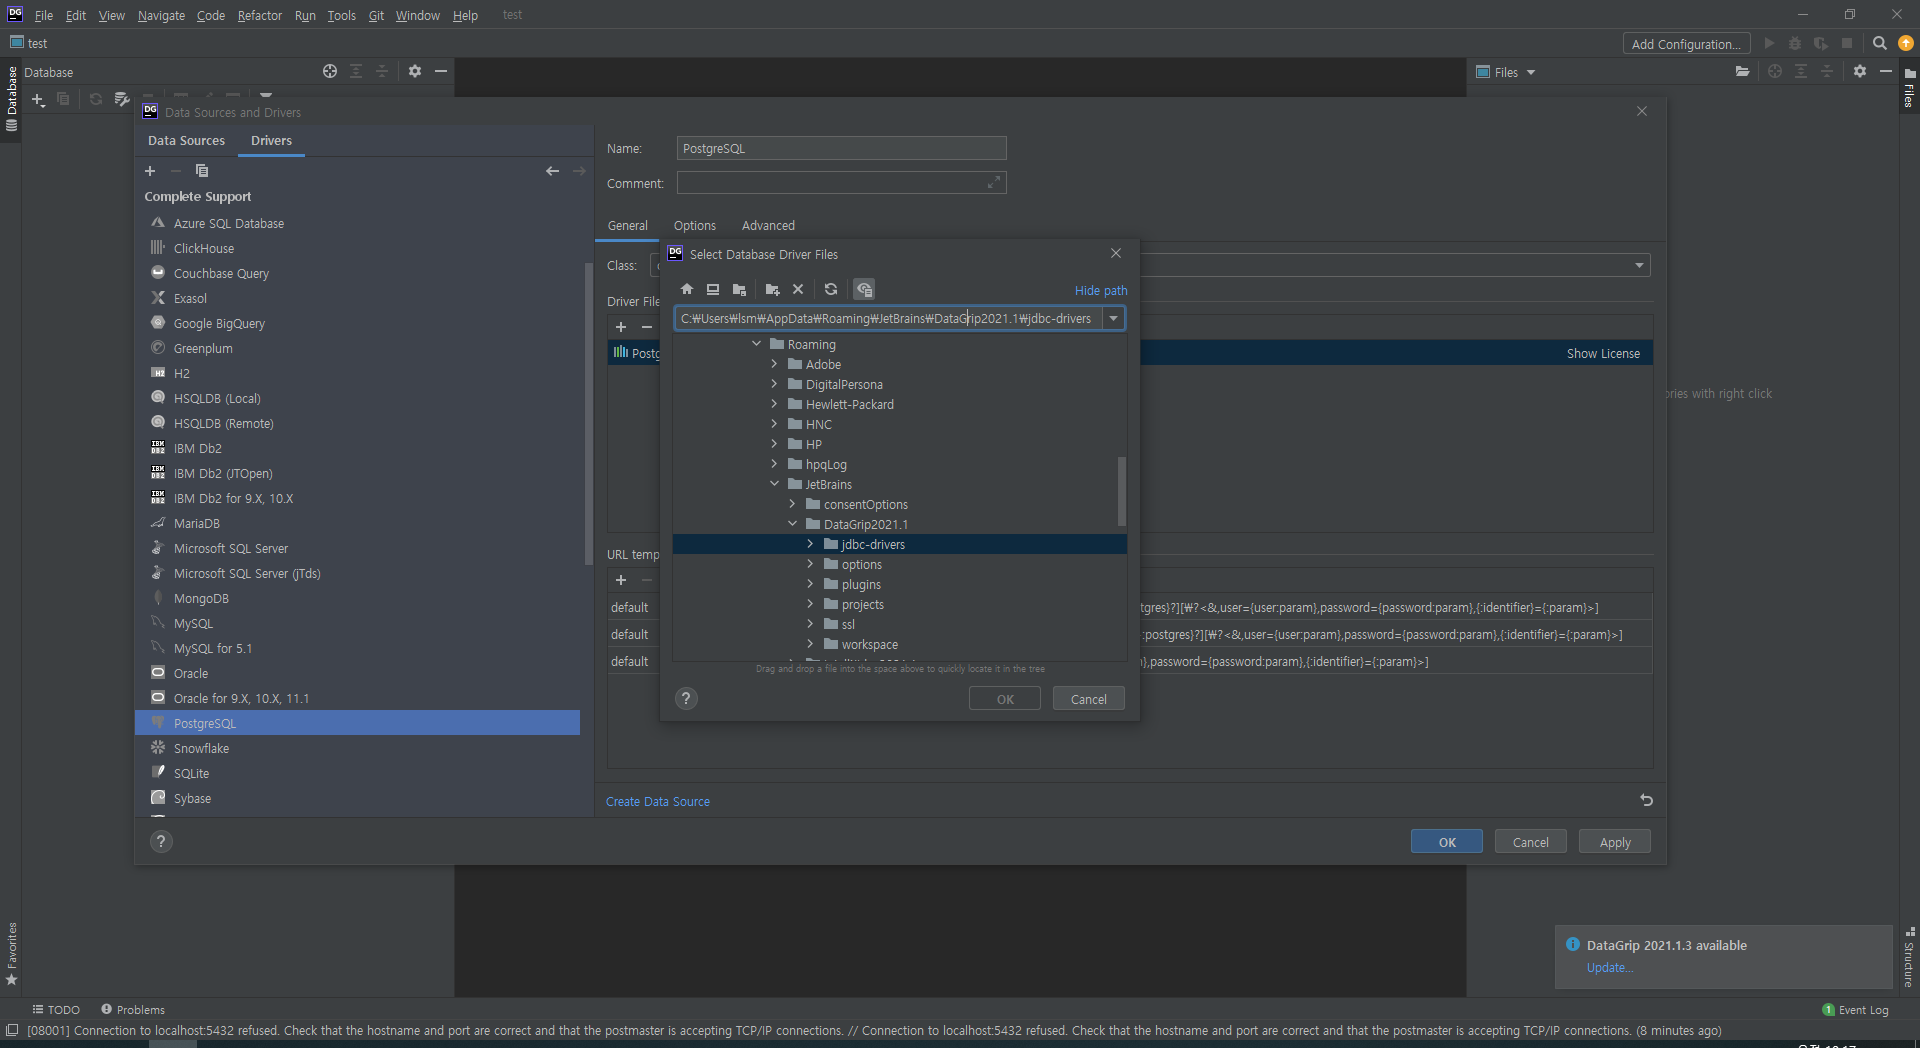Image resolution: width=1920 pixels, height=1048 pixels.
Task: Select the options folder
Action: tap(861, 564)
